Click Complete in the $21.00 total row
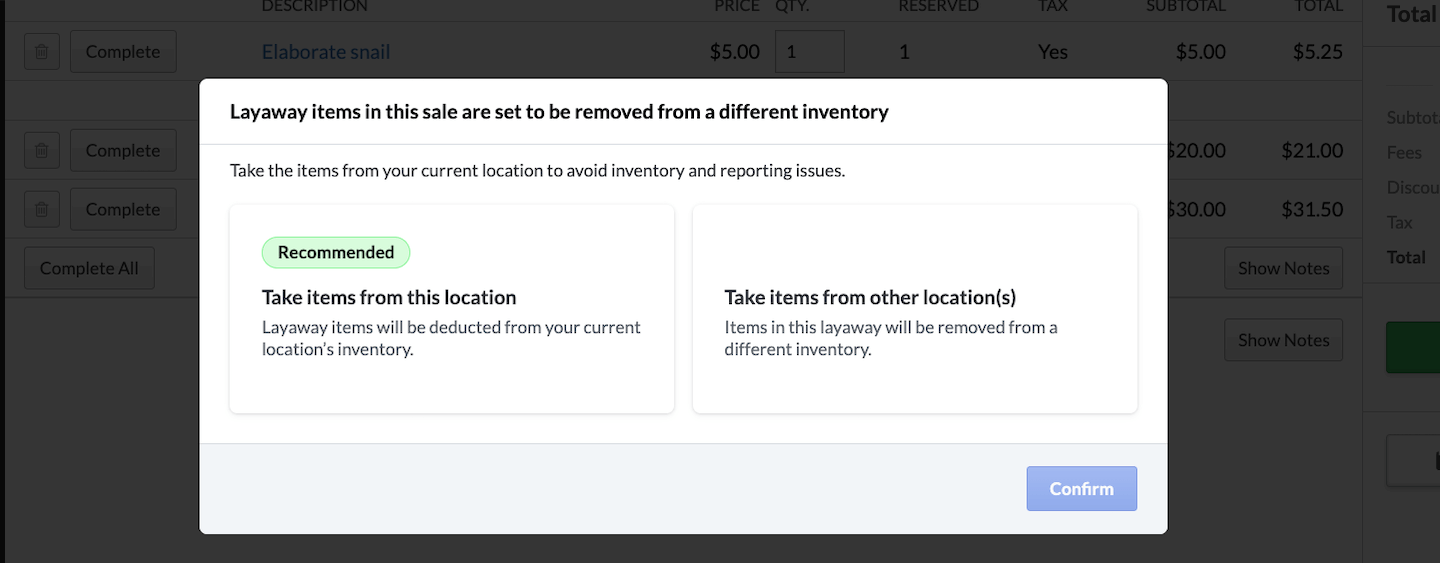 click(x=123, y=151)
